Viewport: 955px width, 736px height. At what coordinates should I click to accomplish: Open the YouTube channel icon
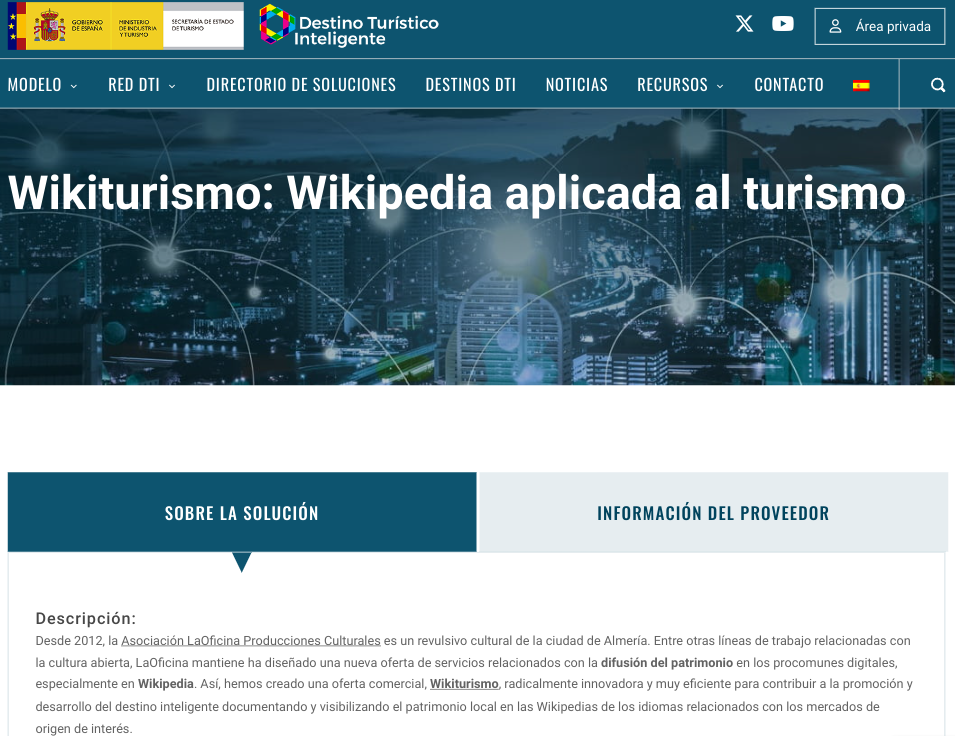click(783, 24)
